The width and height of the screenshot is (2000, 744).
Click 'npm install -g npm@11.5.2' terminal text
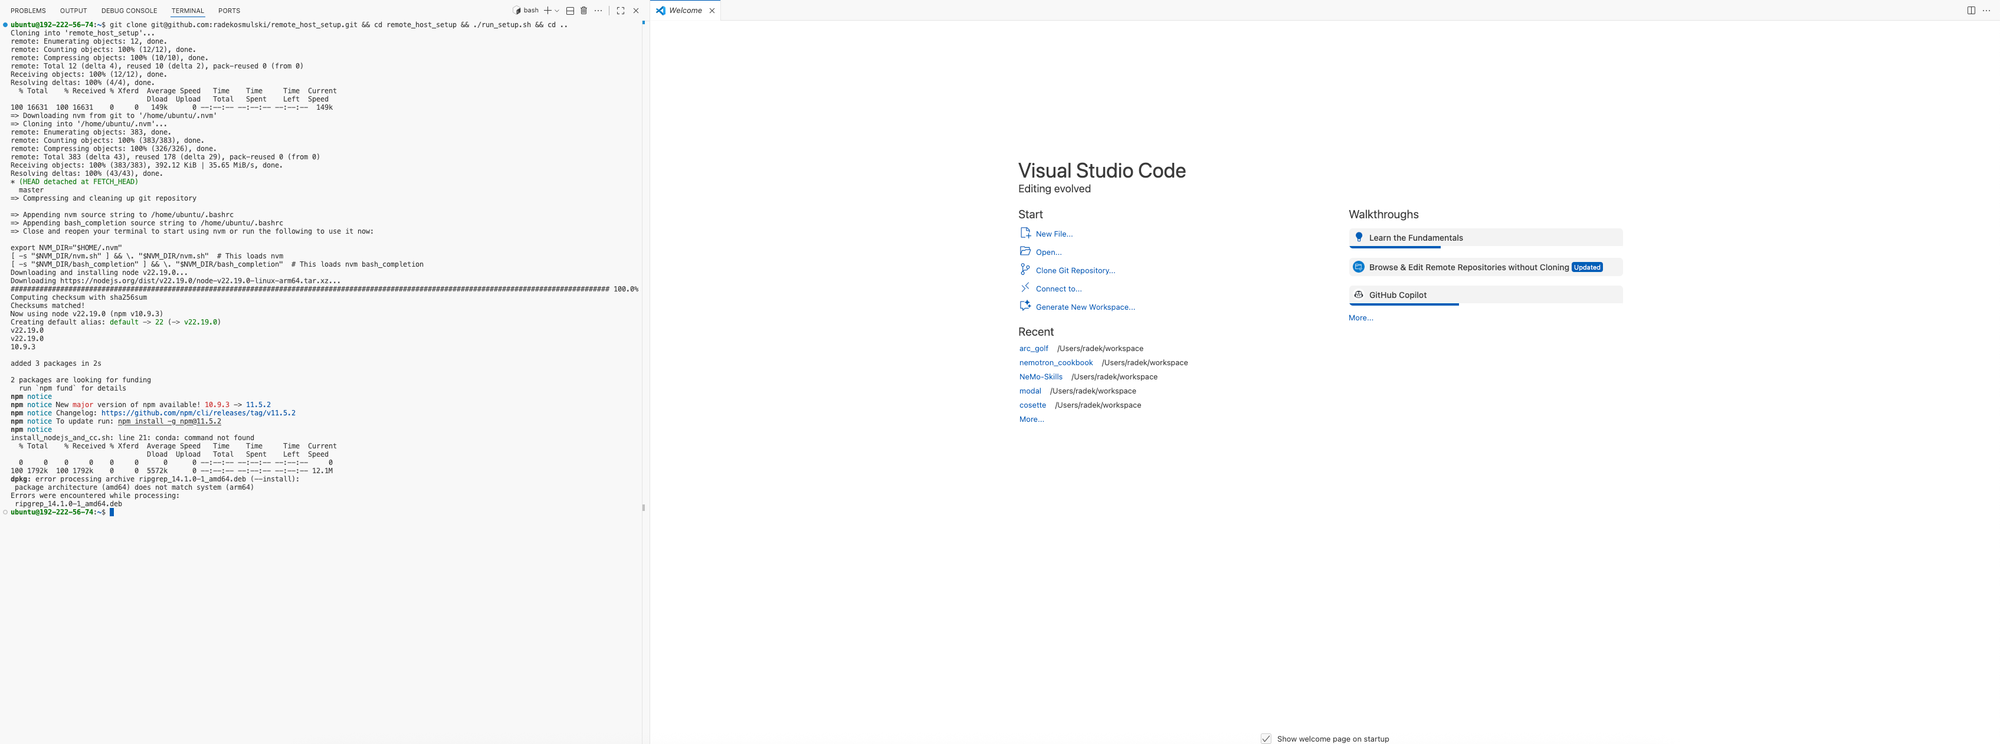(169, 421)
